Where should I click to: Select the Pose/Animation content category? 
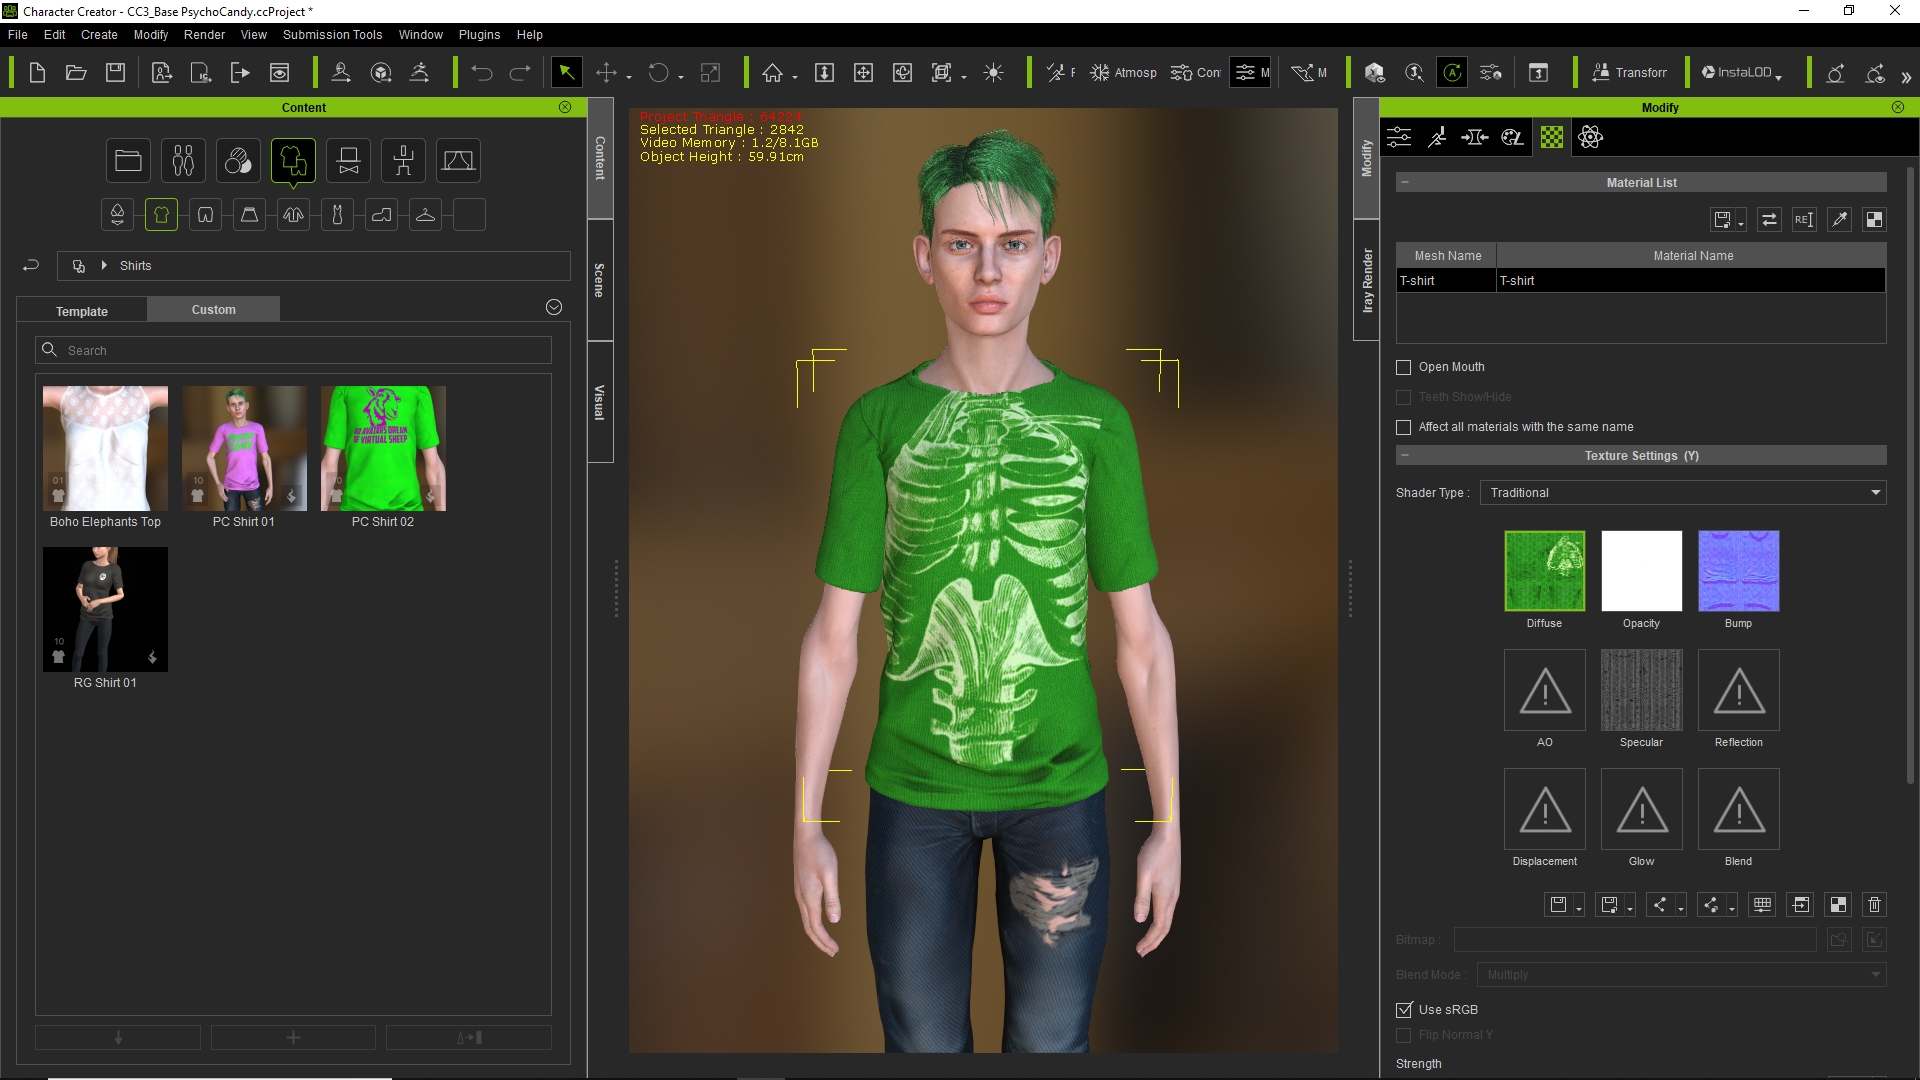click(403, 161)
